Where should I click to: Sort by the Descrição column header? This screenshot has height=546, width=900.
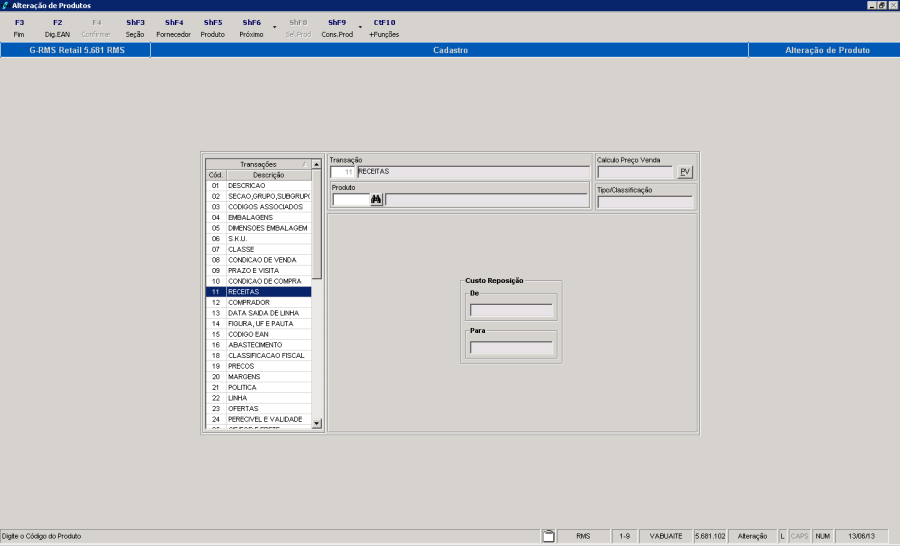267,175
